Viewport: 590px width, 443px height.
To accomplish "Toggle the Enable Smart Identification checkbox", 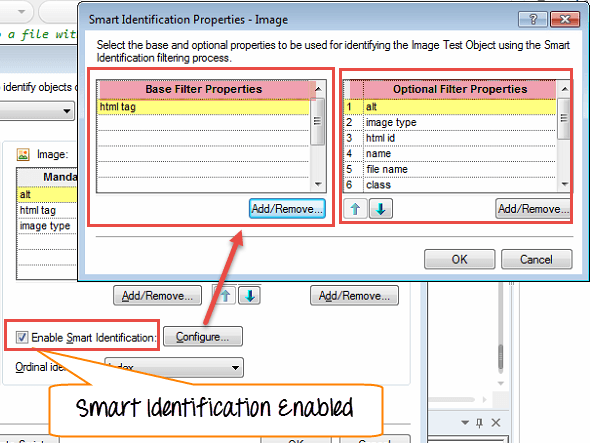I will [x=22, y=337].
